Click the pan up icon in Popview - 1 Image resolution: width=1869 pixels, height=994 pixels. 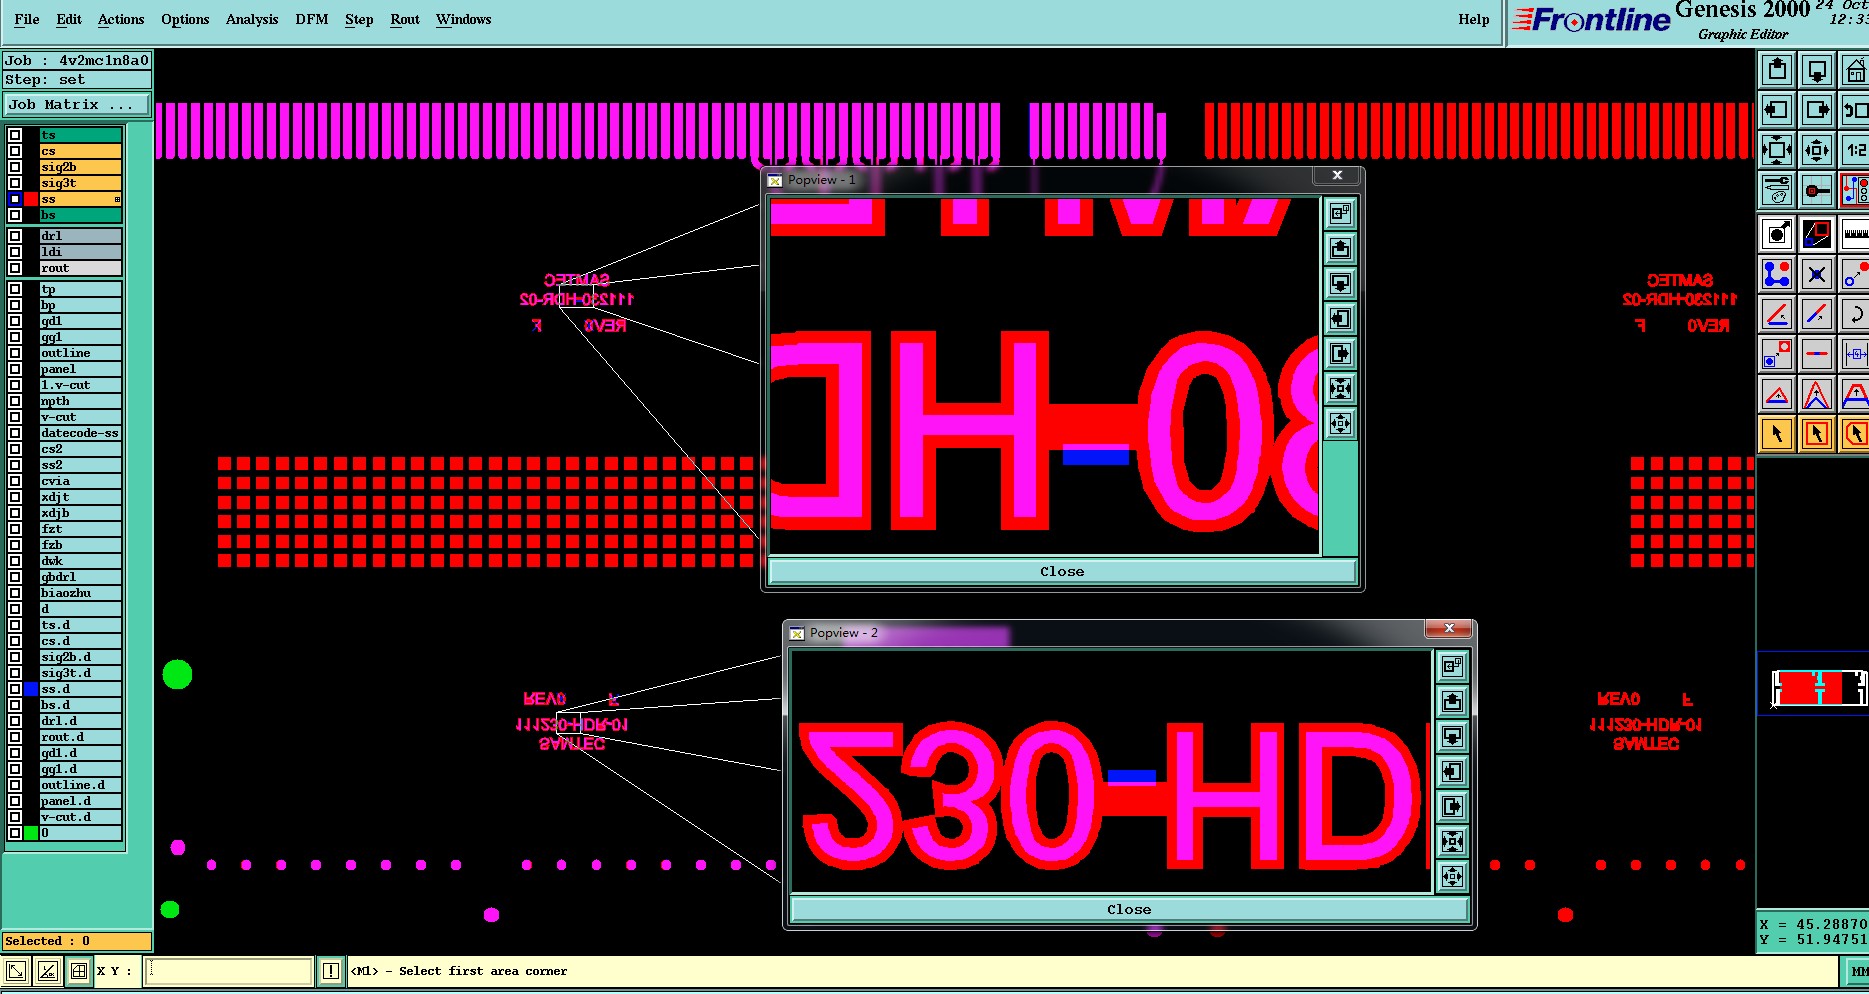tap(1340, 248)
